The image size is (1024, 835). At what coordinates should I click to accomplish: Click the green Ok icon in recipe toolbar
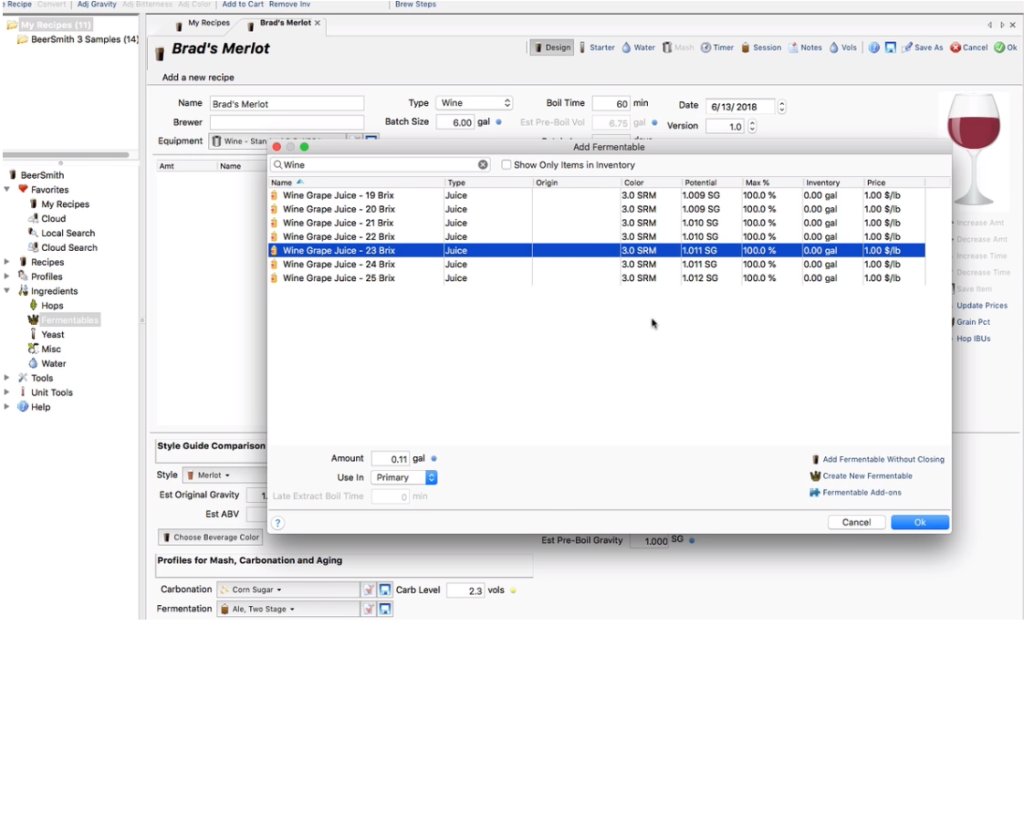pyautogui.click(x=999, y=48)
